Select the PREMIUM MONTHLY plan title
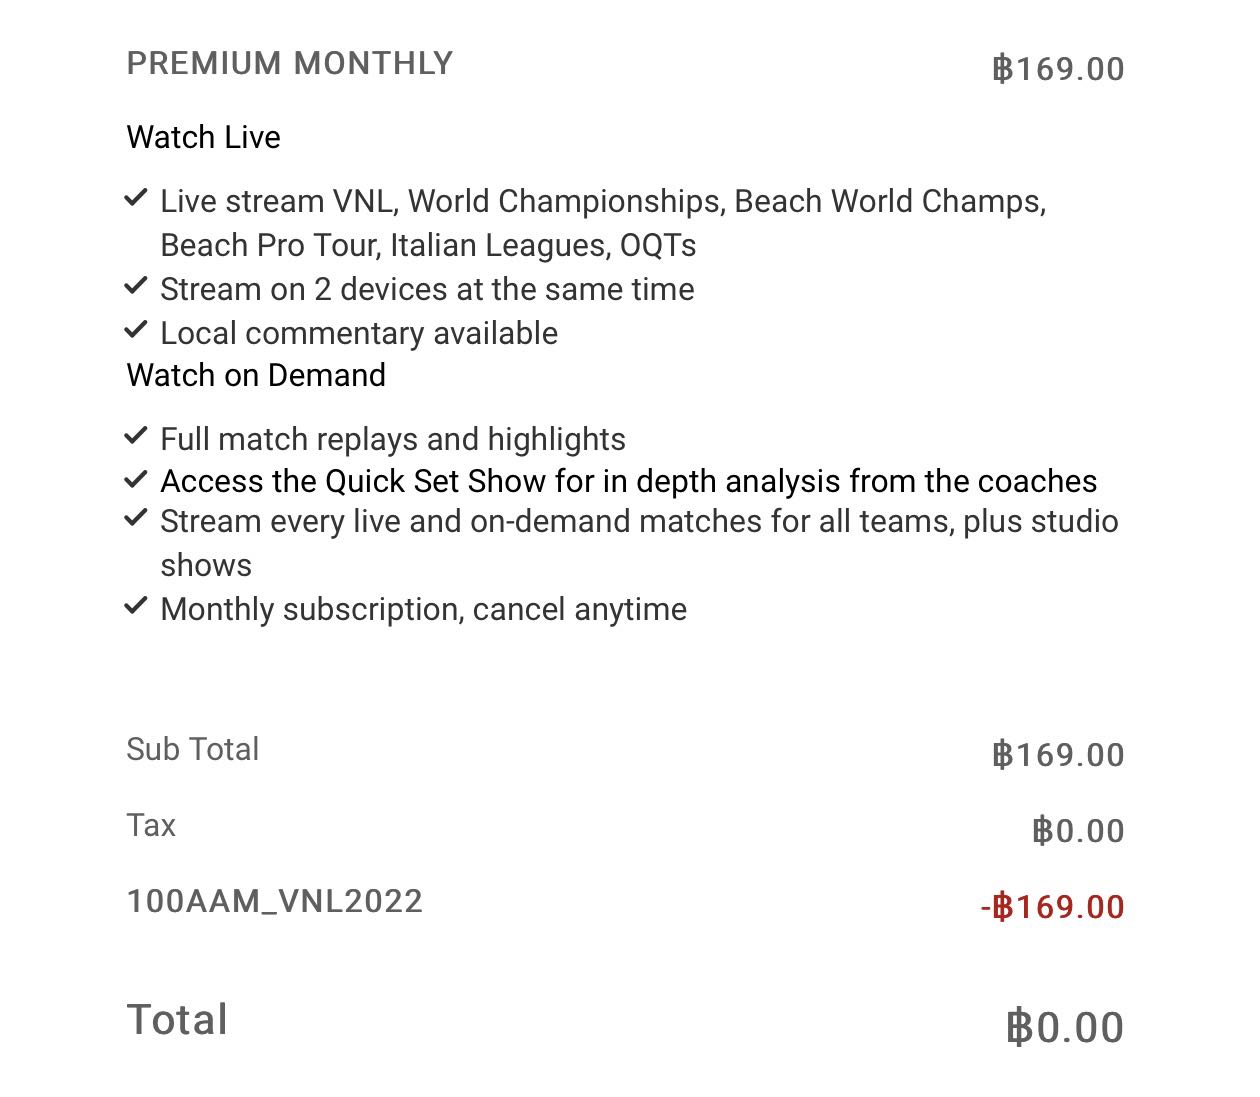Viewport: 1260px width, 1097px height. click(290, 63)
